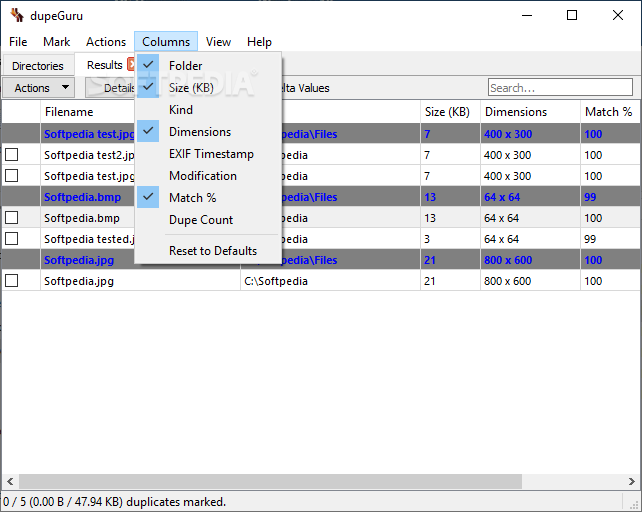Enable the Dupe Count column
This screenshot has width=642, height=512.
tap(208, 220)
